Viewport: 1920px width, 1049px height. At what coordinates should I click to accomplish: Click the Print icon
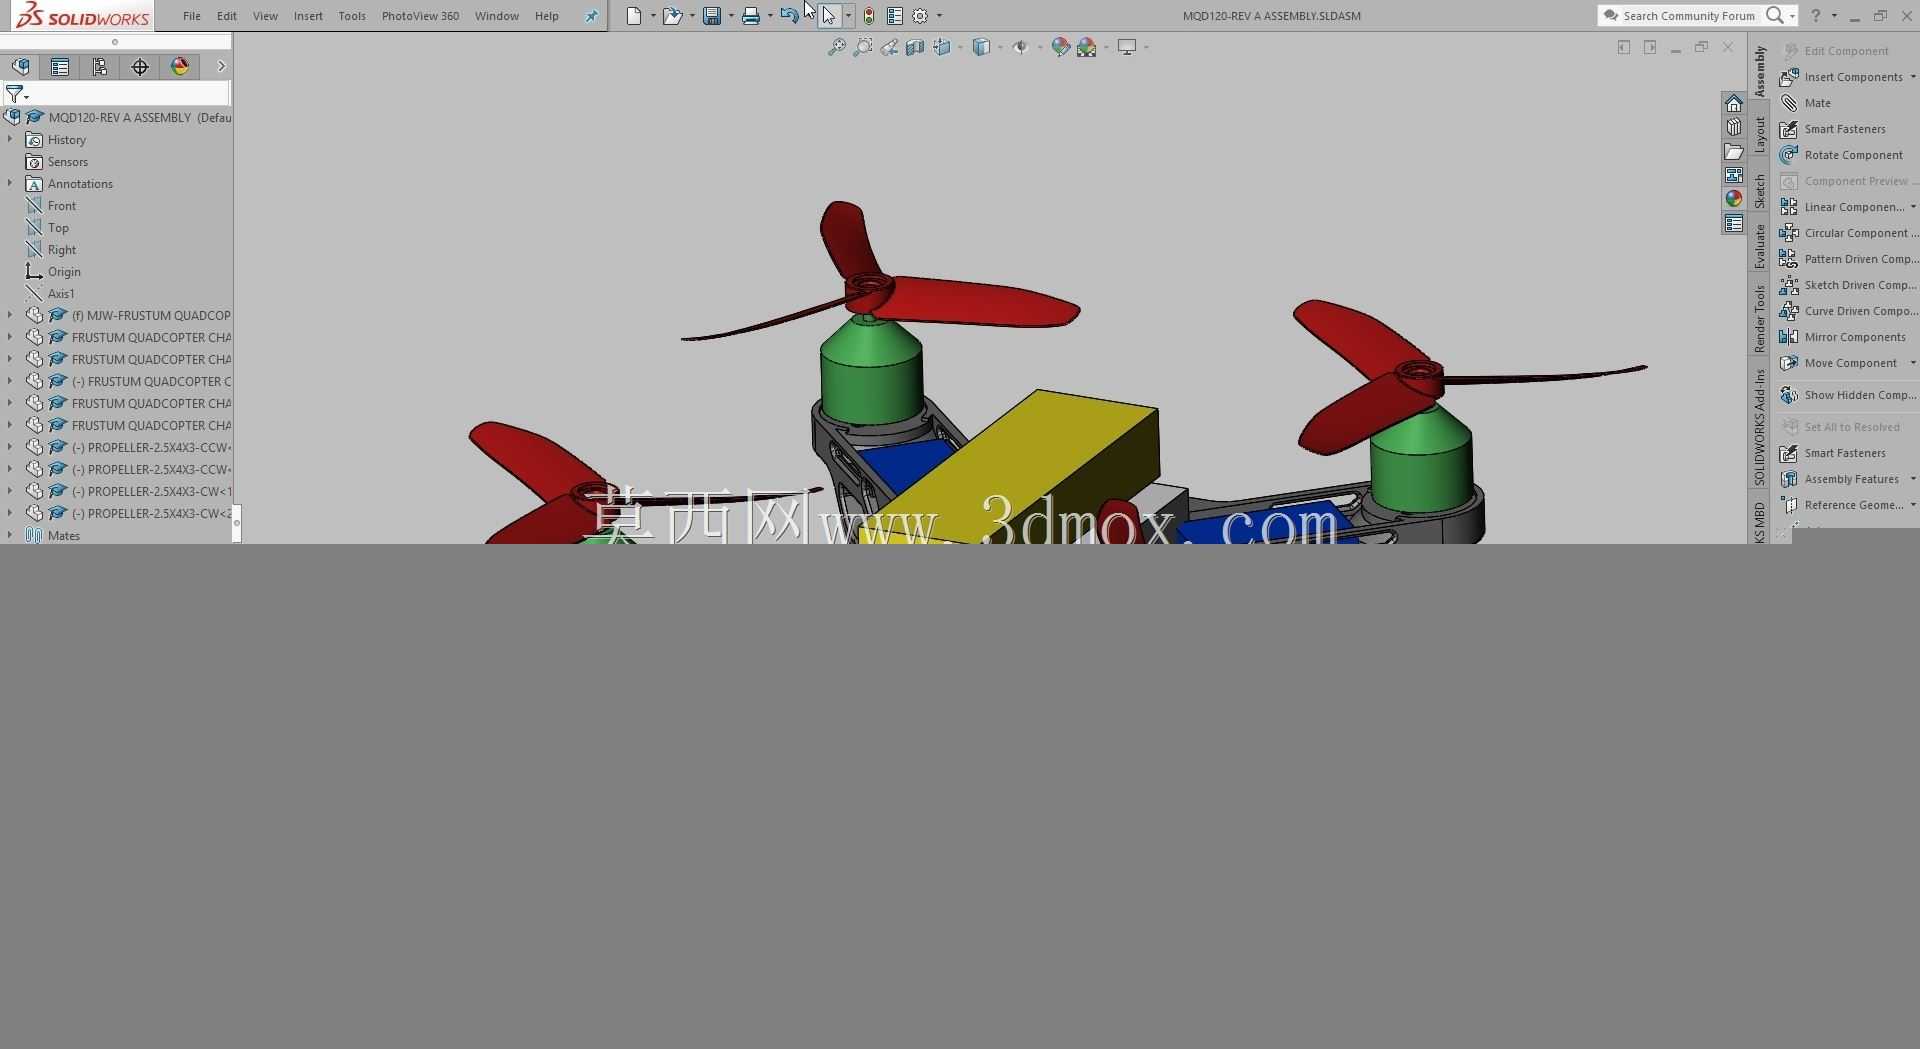pyautogui.click(x=751, y=16)
